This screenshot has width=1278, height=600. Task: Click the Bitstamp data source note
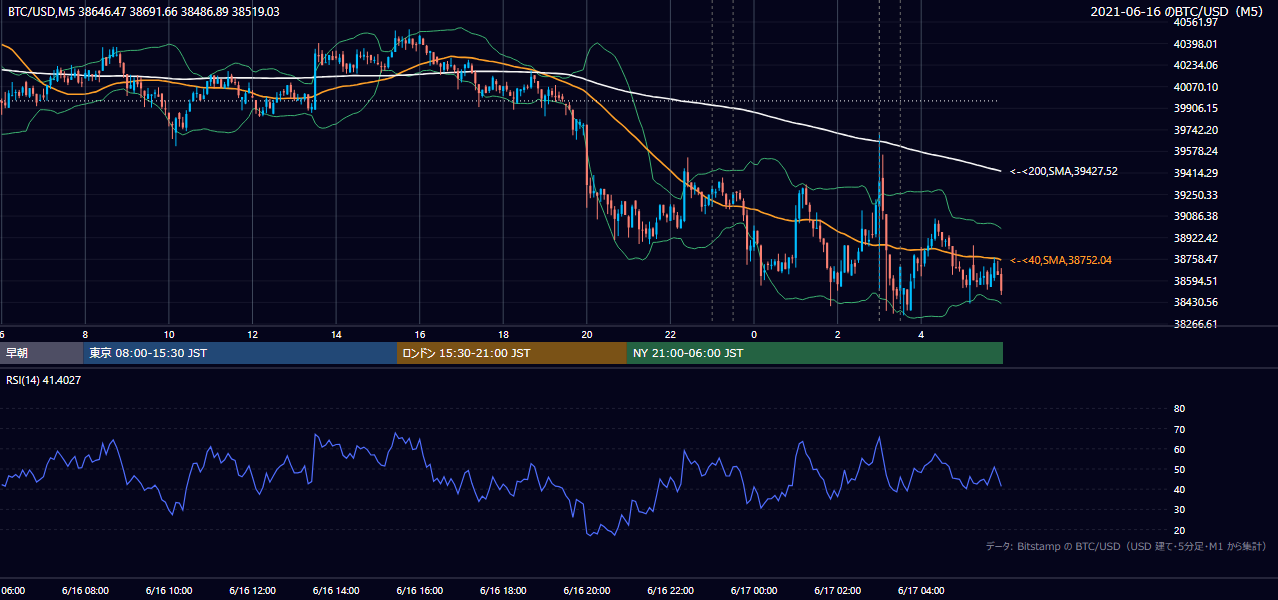1126,546
